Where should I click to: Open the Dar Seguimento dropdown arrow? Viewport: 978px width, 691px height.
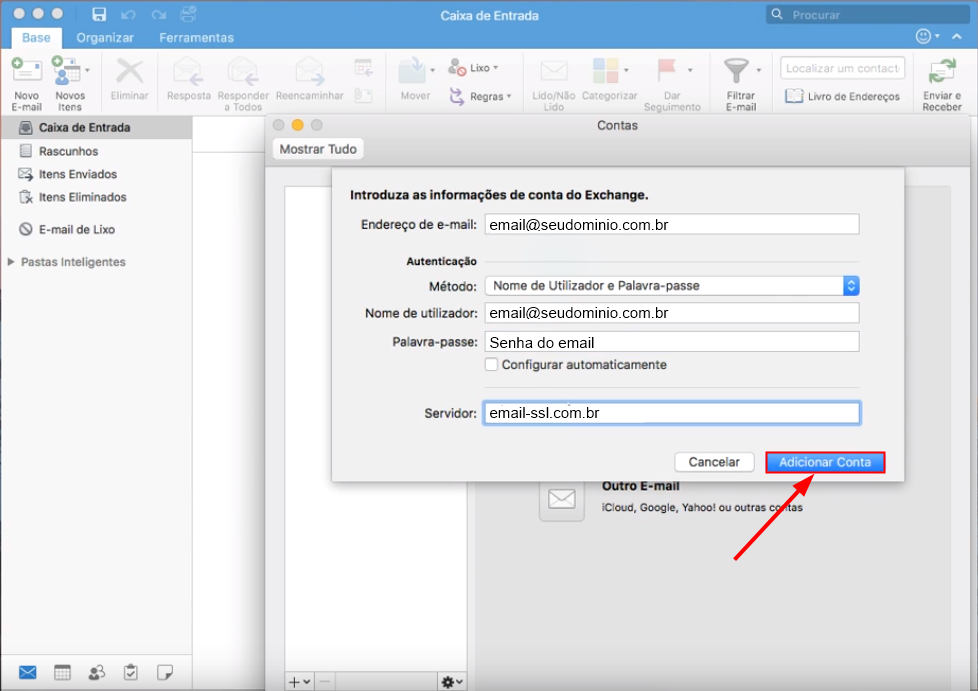[x=690, y=70]
